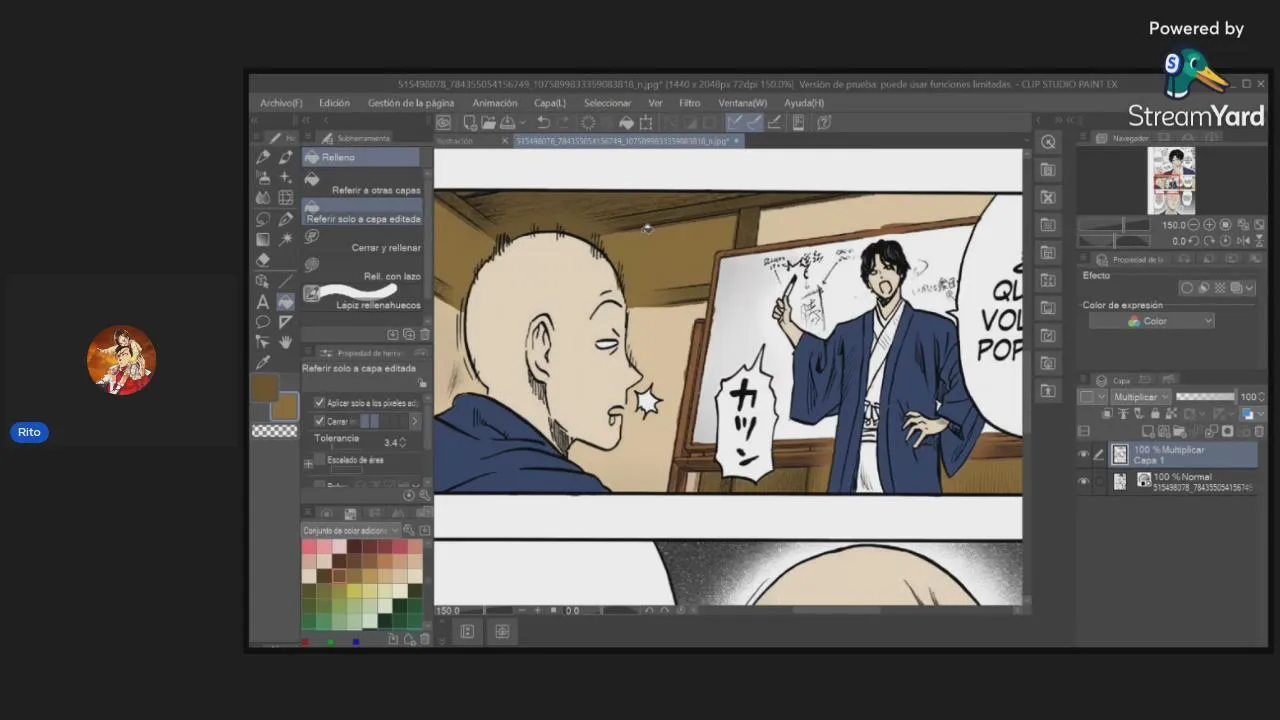Viewport: 1280px width, 720px height.
Task: Select the 'Referir solo a capa editada' sub tool
Action: (x=362, y=211)
